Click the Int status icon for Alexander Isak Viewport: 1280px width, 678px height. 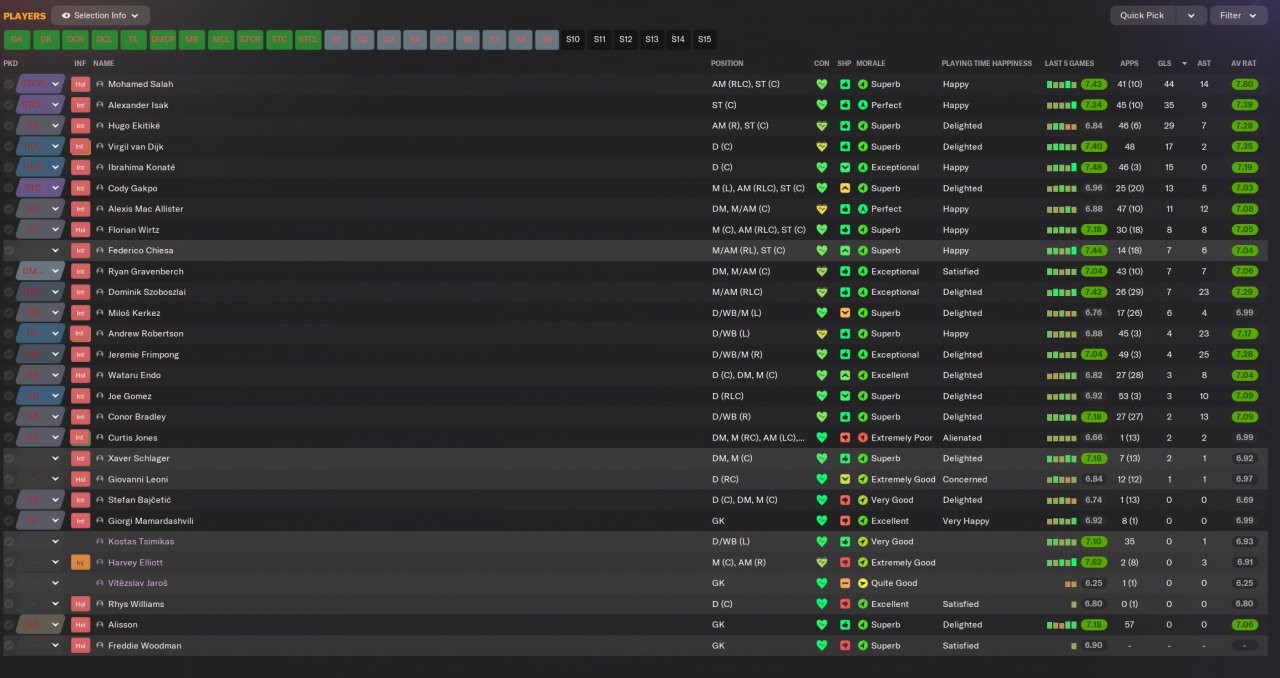(80, 105)
